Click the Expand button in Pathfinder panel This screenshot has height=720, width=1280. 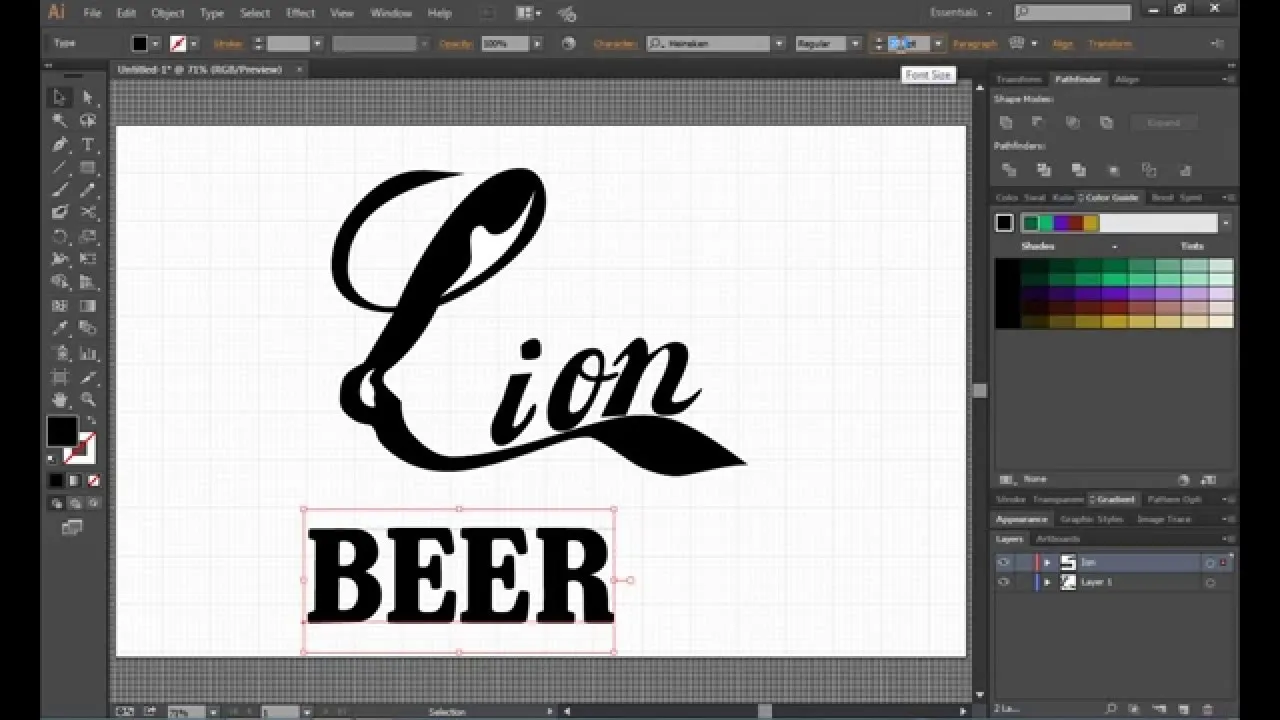[1163, 123]
